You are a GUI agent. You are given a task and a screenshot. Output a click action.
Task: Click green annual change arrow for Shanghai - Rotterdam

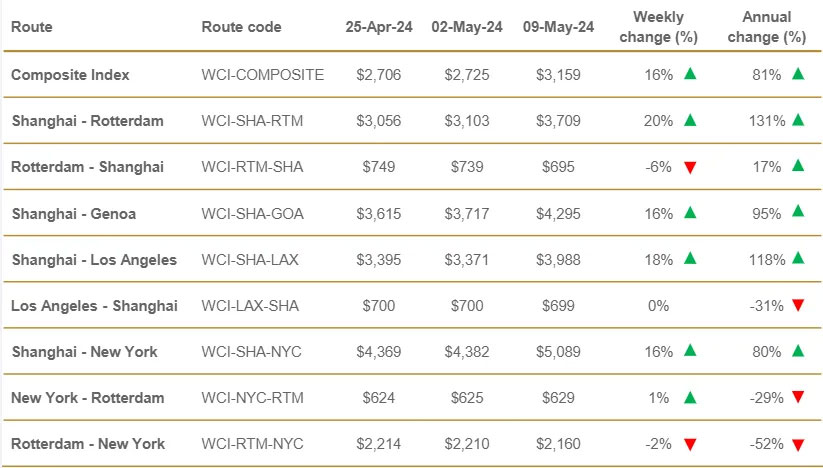pyautogui.click(x=798, y=120)
